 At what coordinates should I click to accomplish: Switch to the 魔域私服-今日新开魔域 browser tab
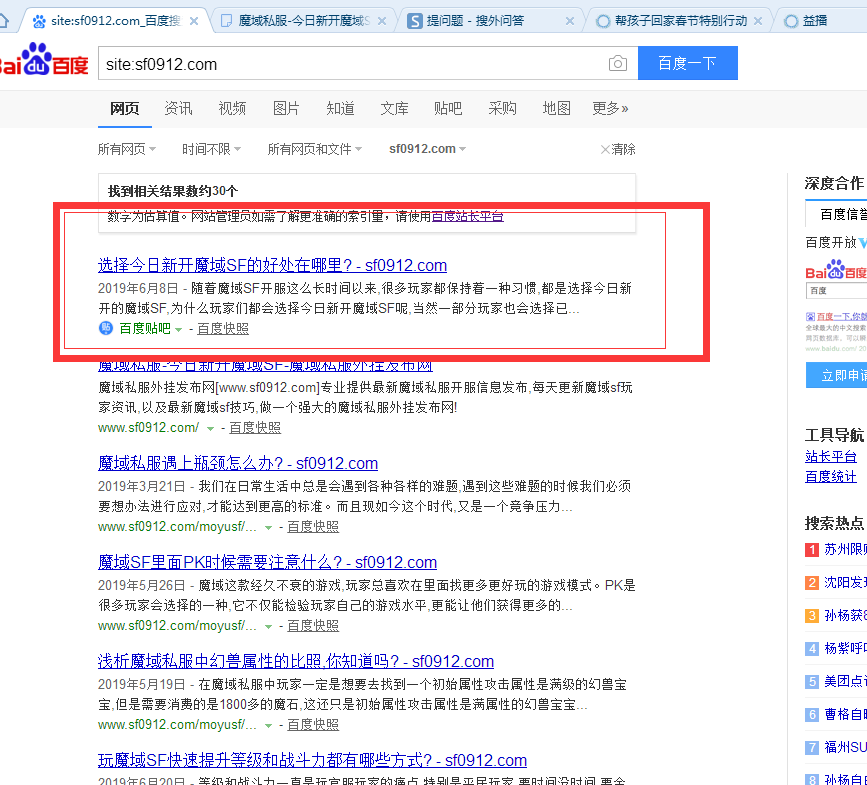(x=303, y=21)
